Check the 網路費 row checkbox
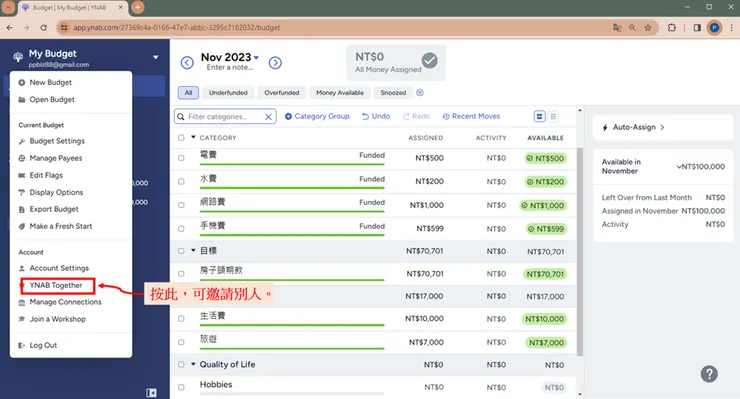Screen dimensions: 740x399 [181, 205]
